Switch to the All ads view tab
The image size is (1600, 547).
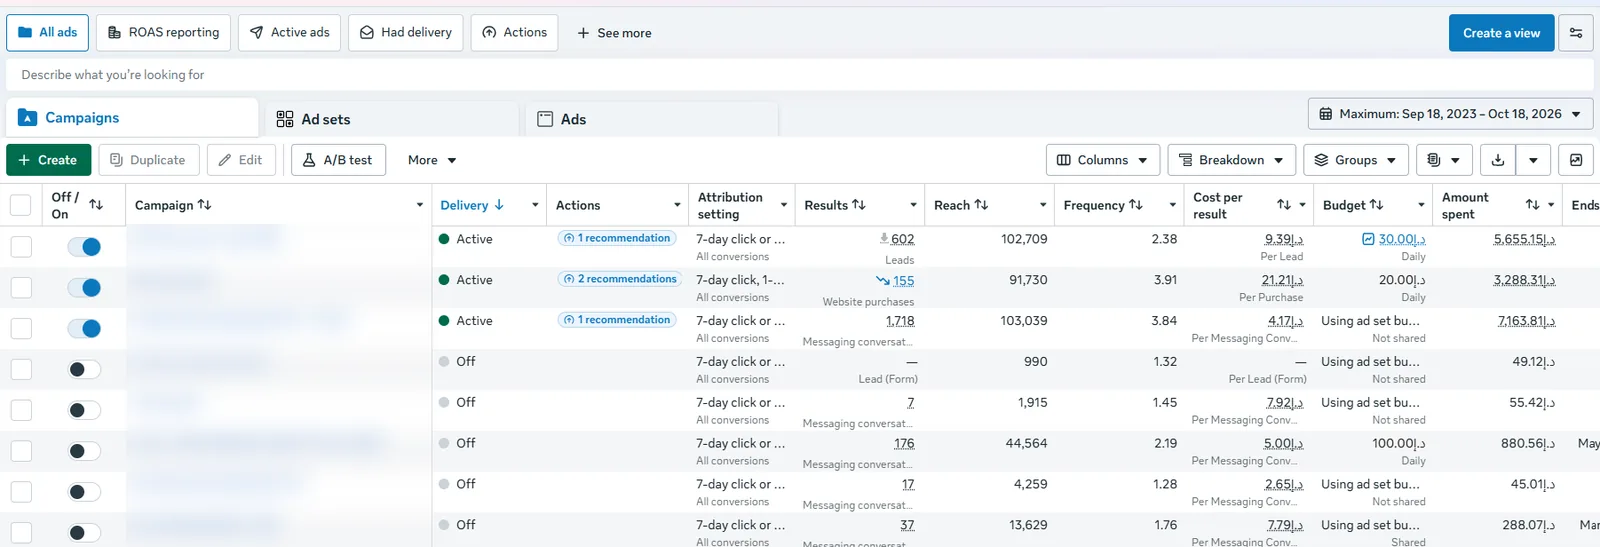click(x=48, y=33)
